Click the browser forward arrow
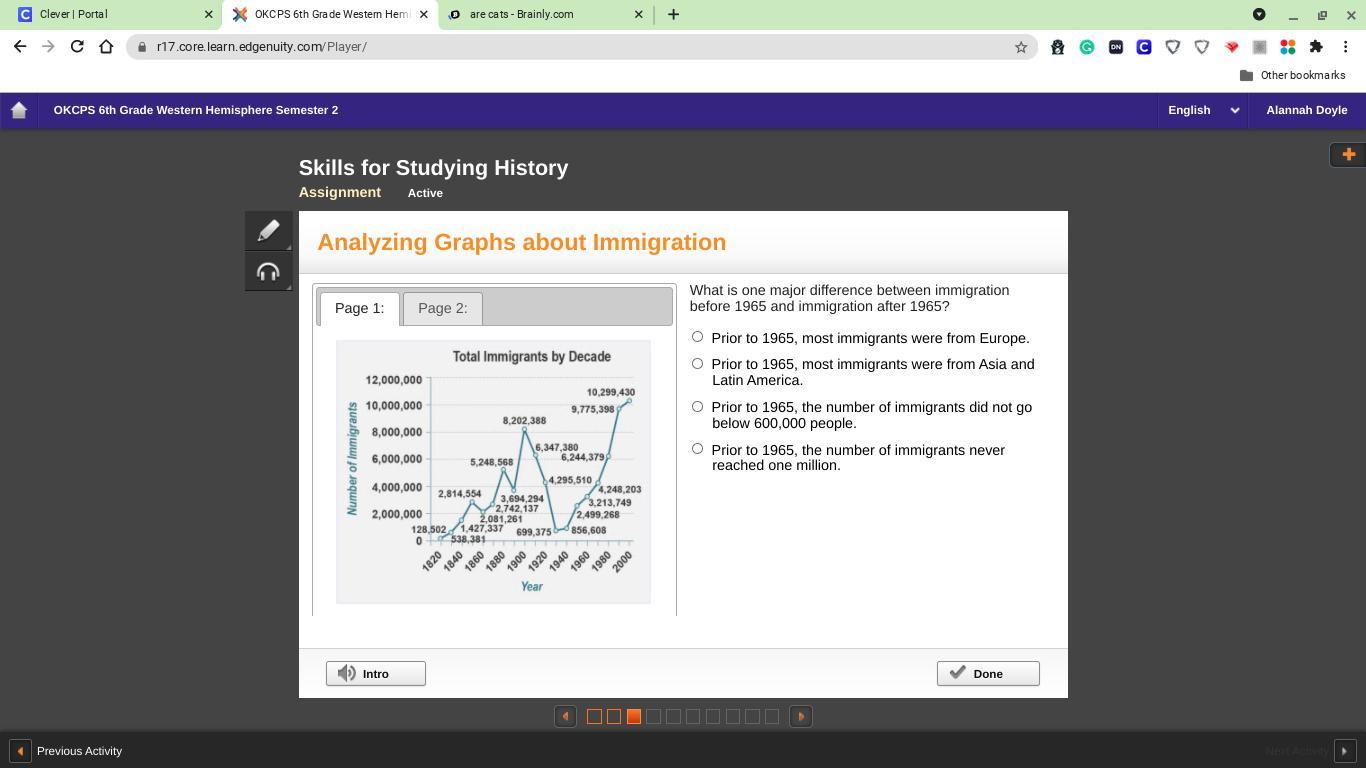1366x768 pixels. [x=48, y=46]
